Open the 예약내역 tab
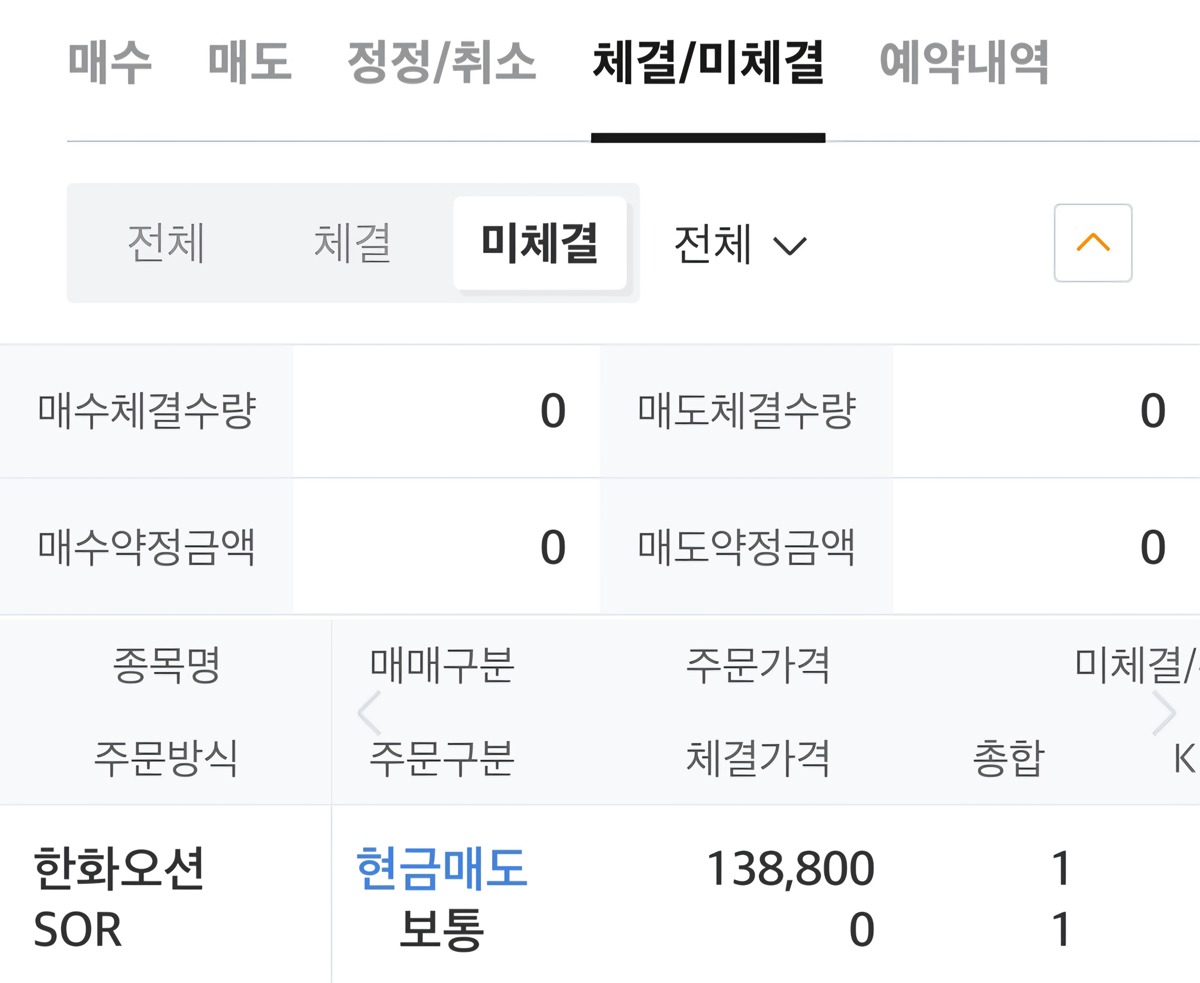1200x983 pixels. (964, 63)
